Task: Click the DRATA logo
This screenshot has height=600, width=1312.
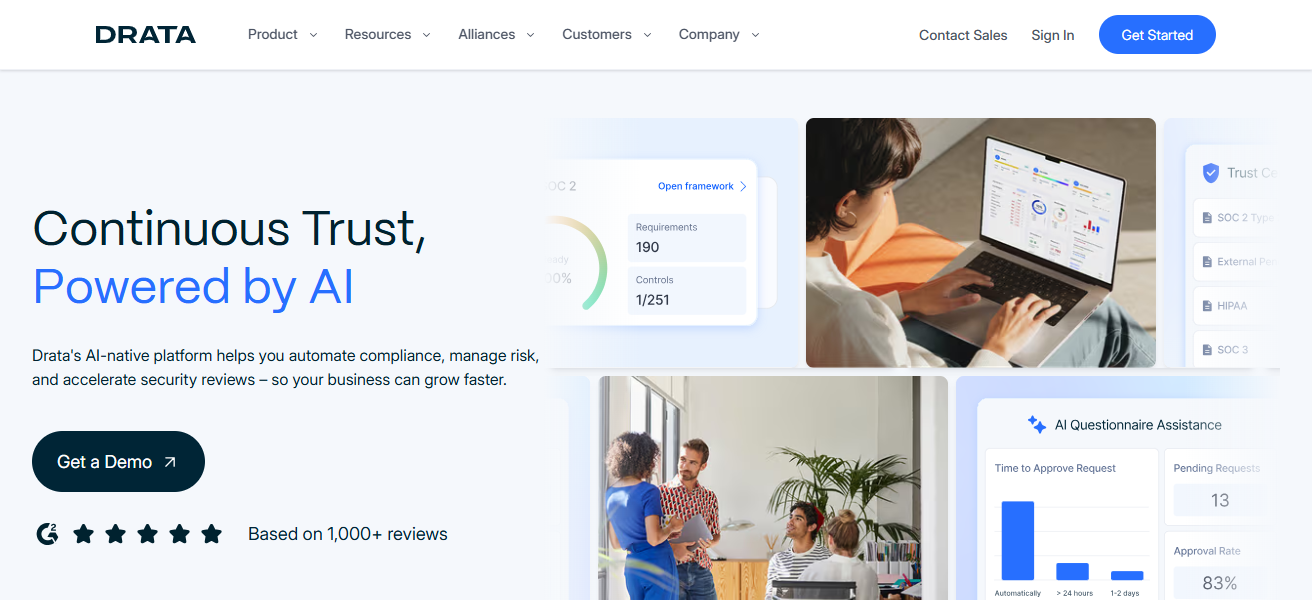Action: coord(146,35)
